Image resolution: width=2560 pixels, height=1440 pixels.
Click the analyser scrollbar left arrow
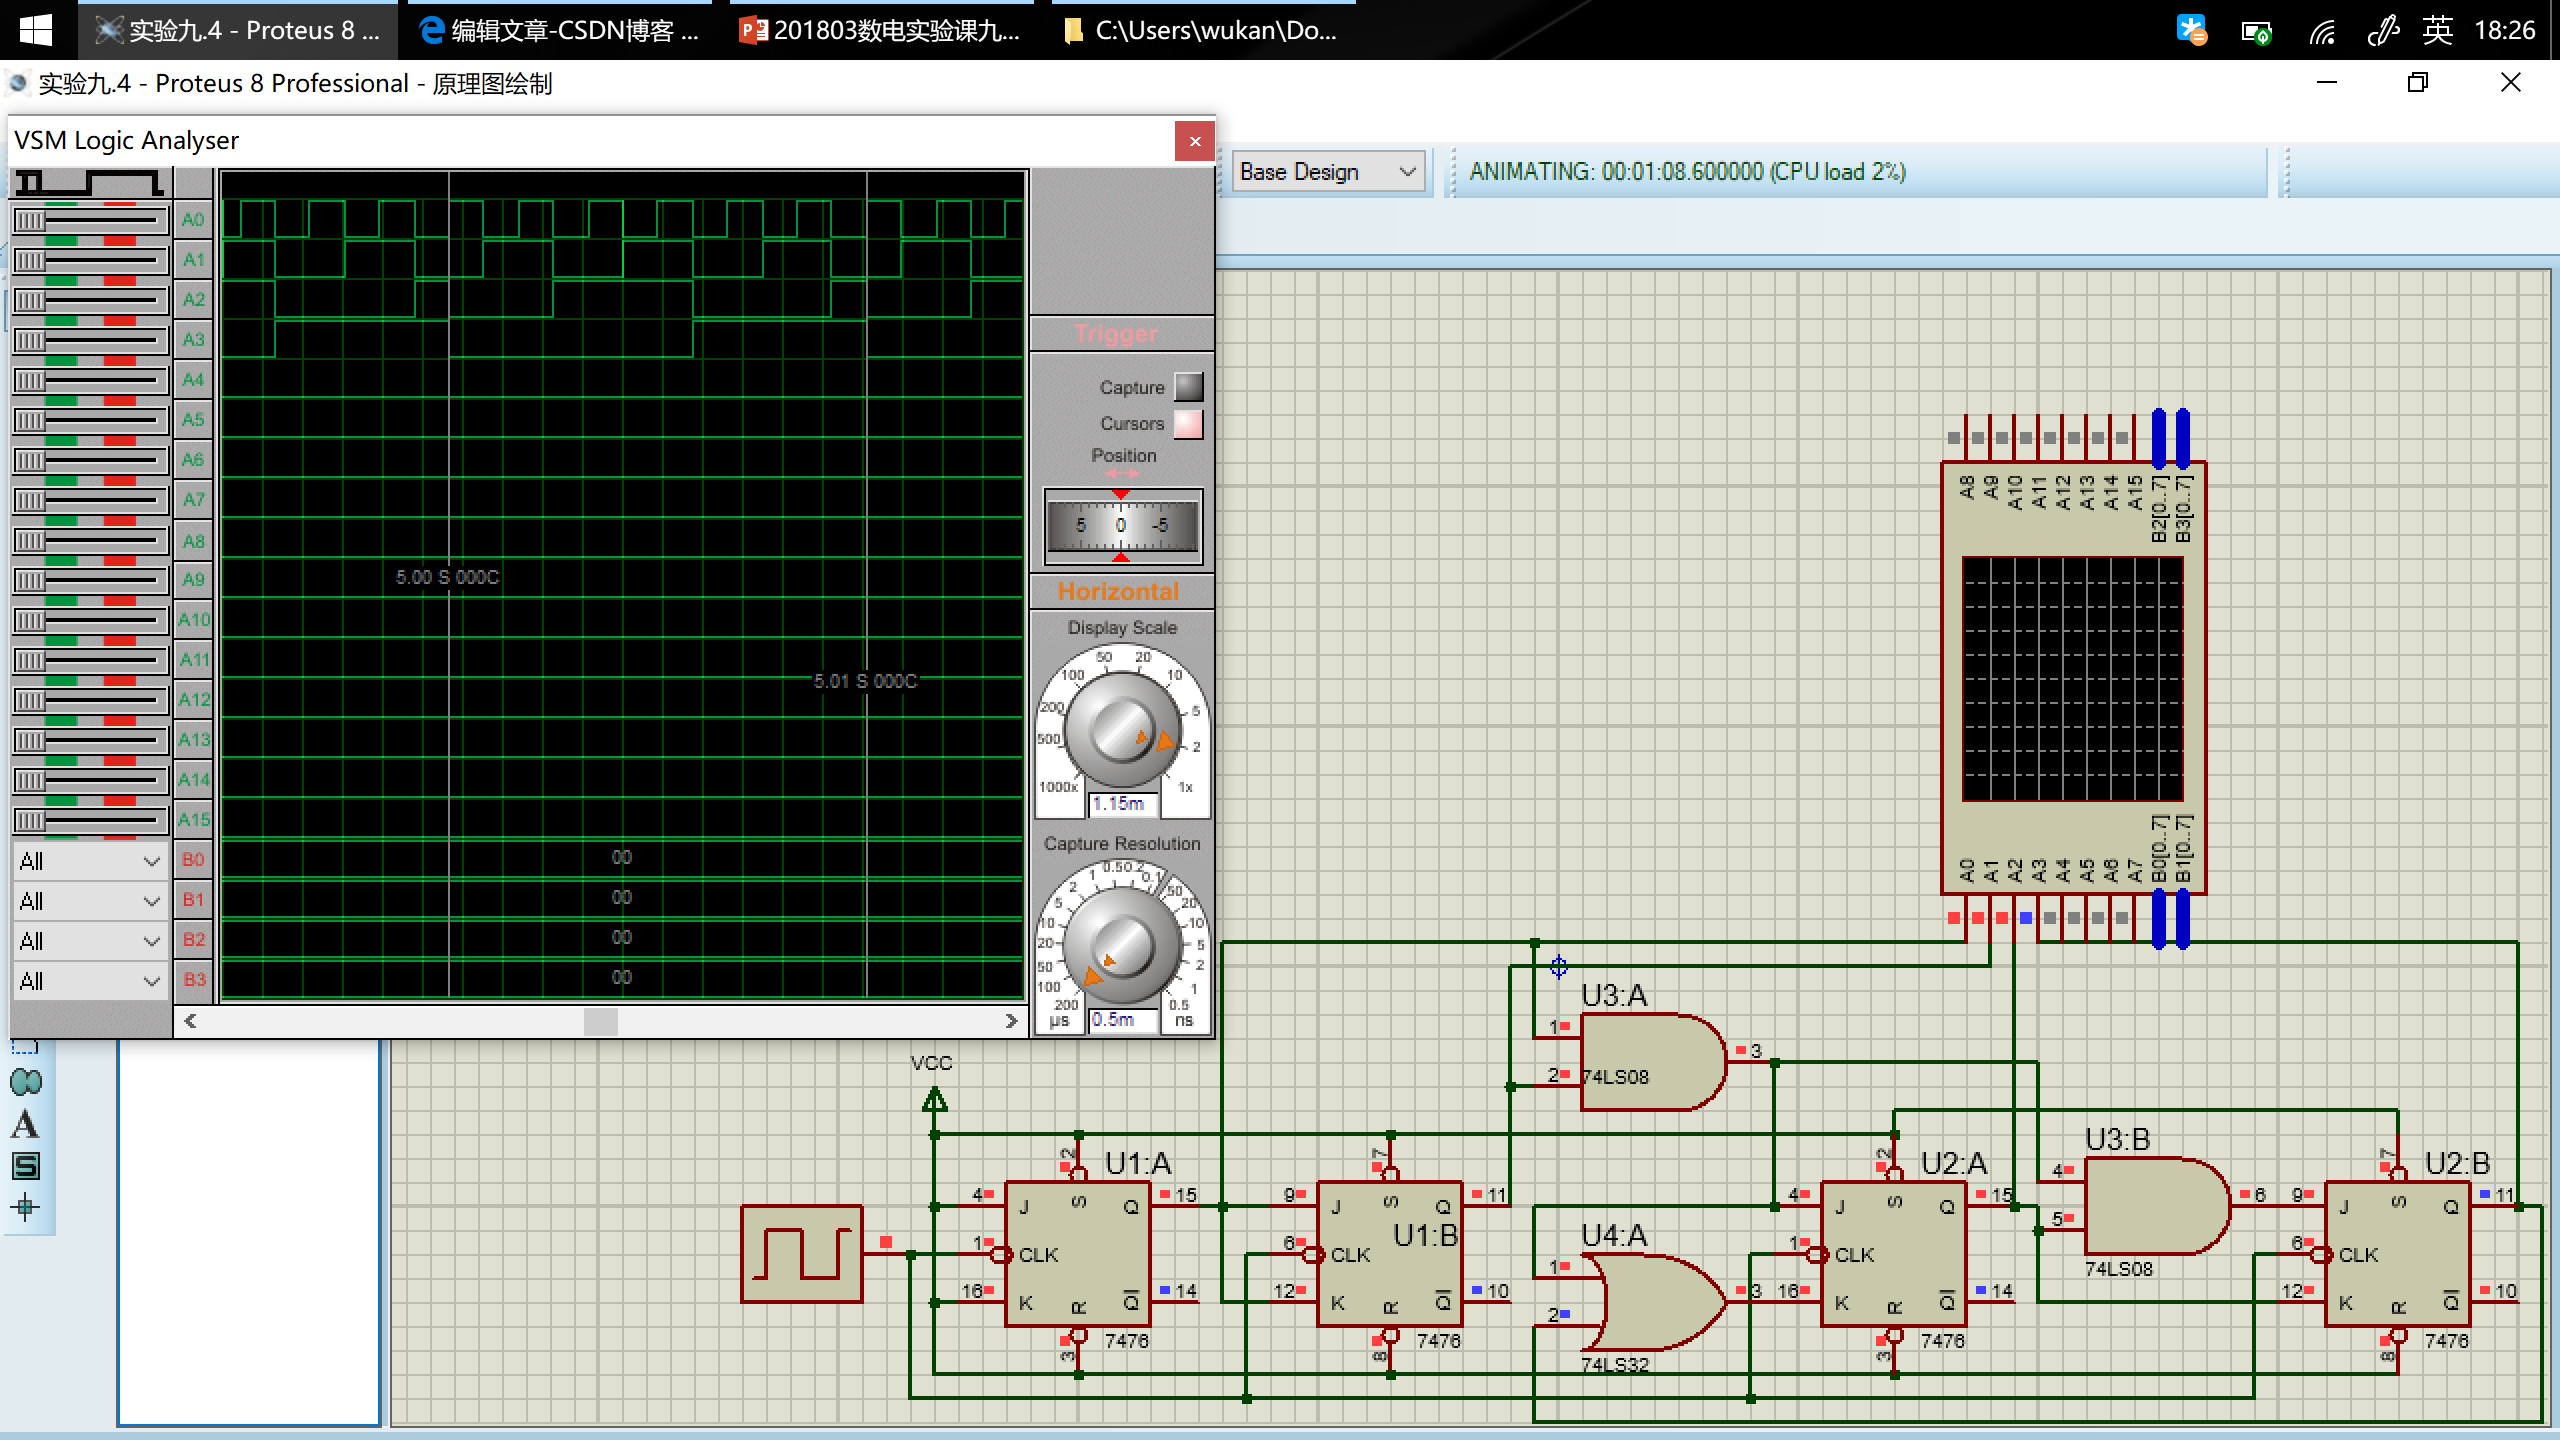190,1021
